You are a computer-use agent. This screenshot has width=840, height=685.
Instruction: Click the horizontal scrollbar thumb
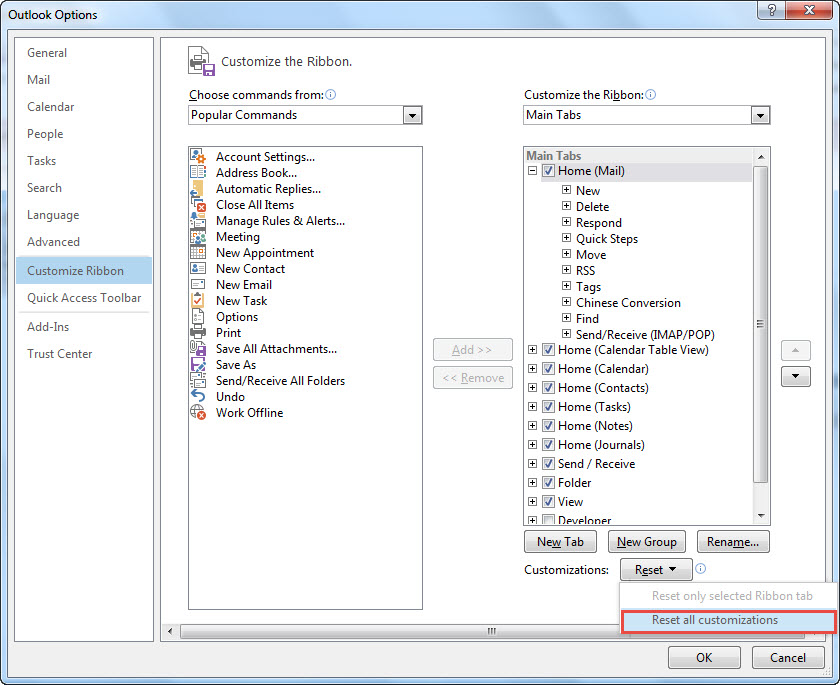coord(492,631)
